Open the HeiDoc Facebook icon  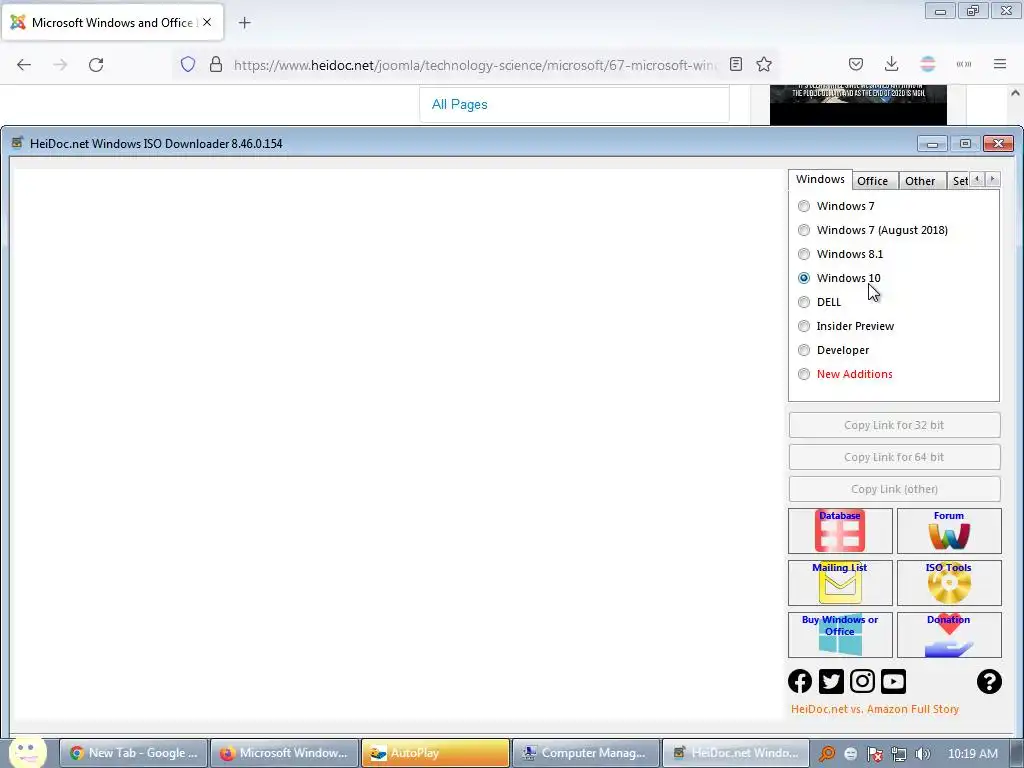(x=800, y=681)
